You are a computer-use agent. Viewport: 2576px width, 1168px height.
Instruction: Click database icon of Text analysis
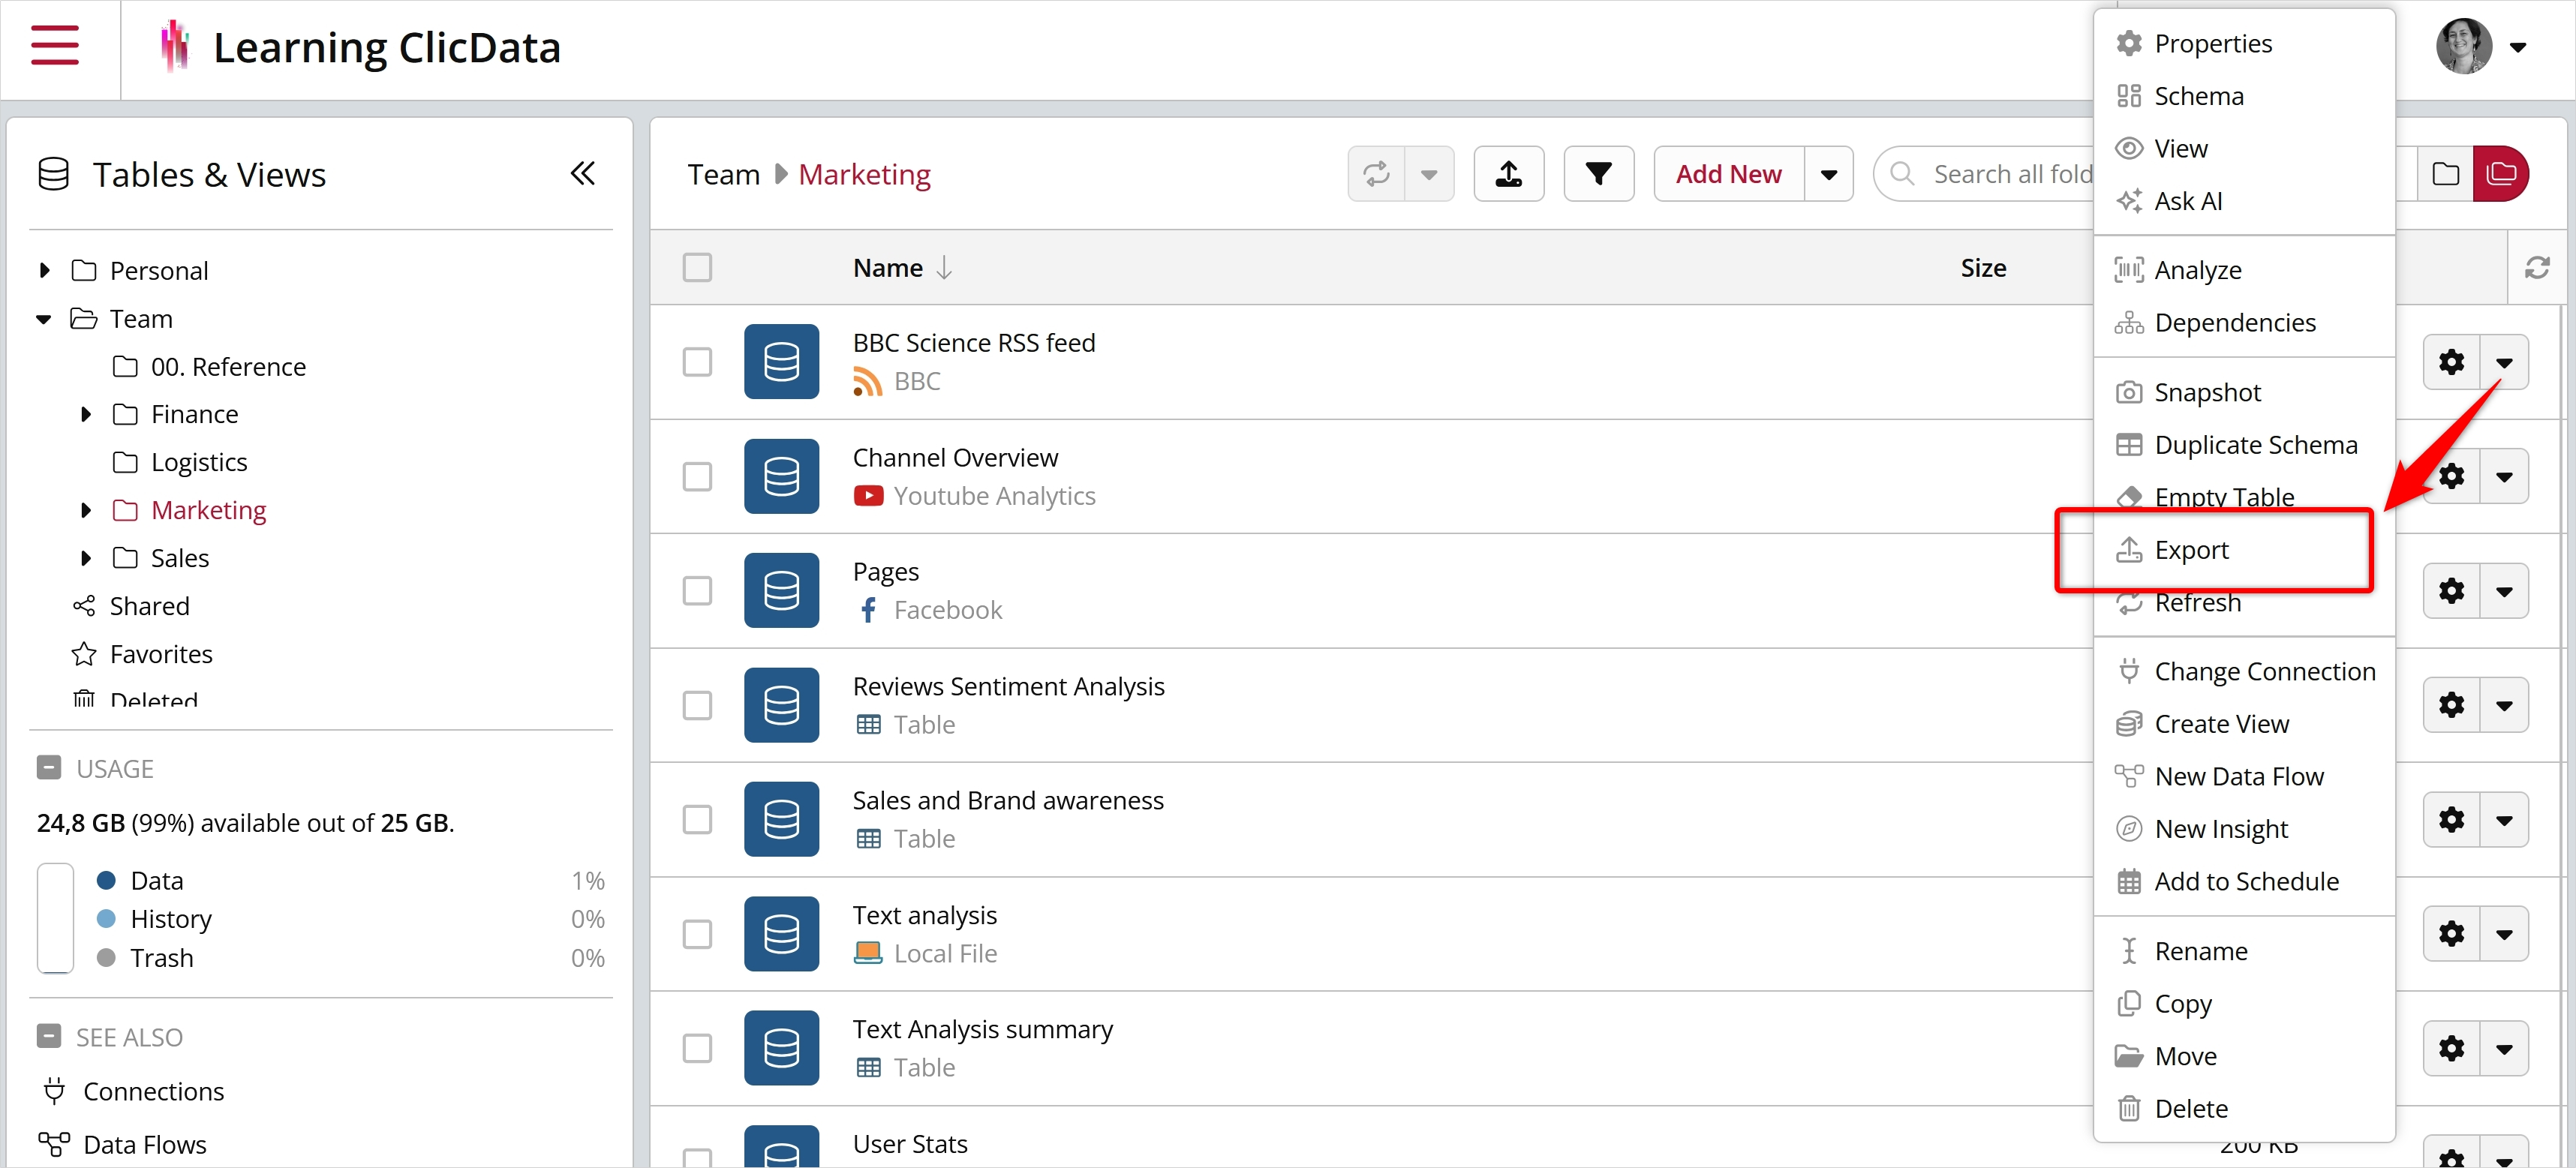pos(781,934)
